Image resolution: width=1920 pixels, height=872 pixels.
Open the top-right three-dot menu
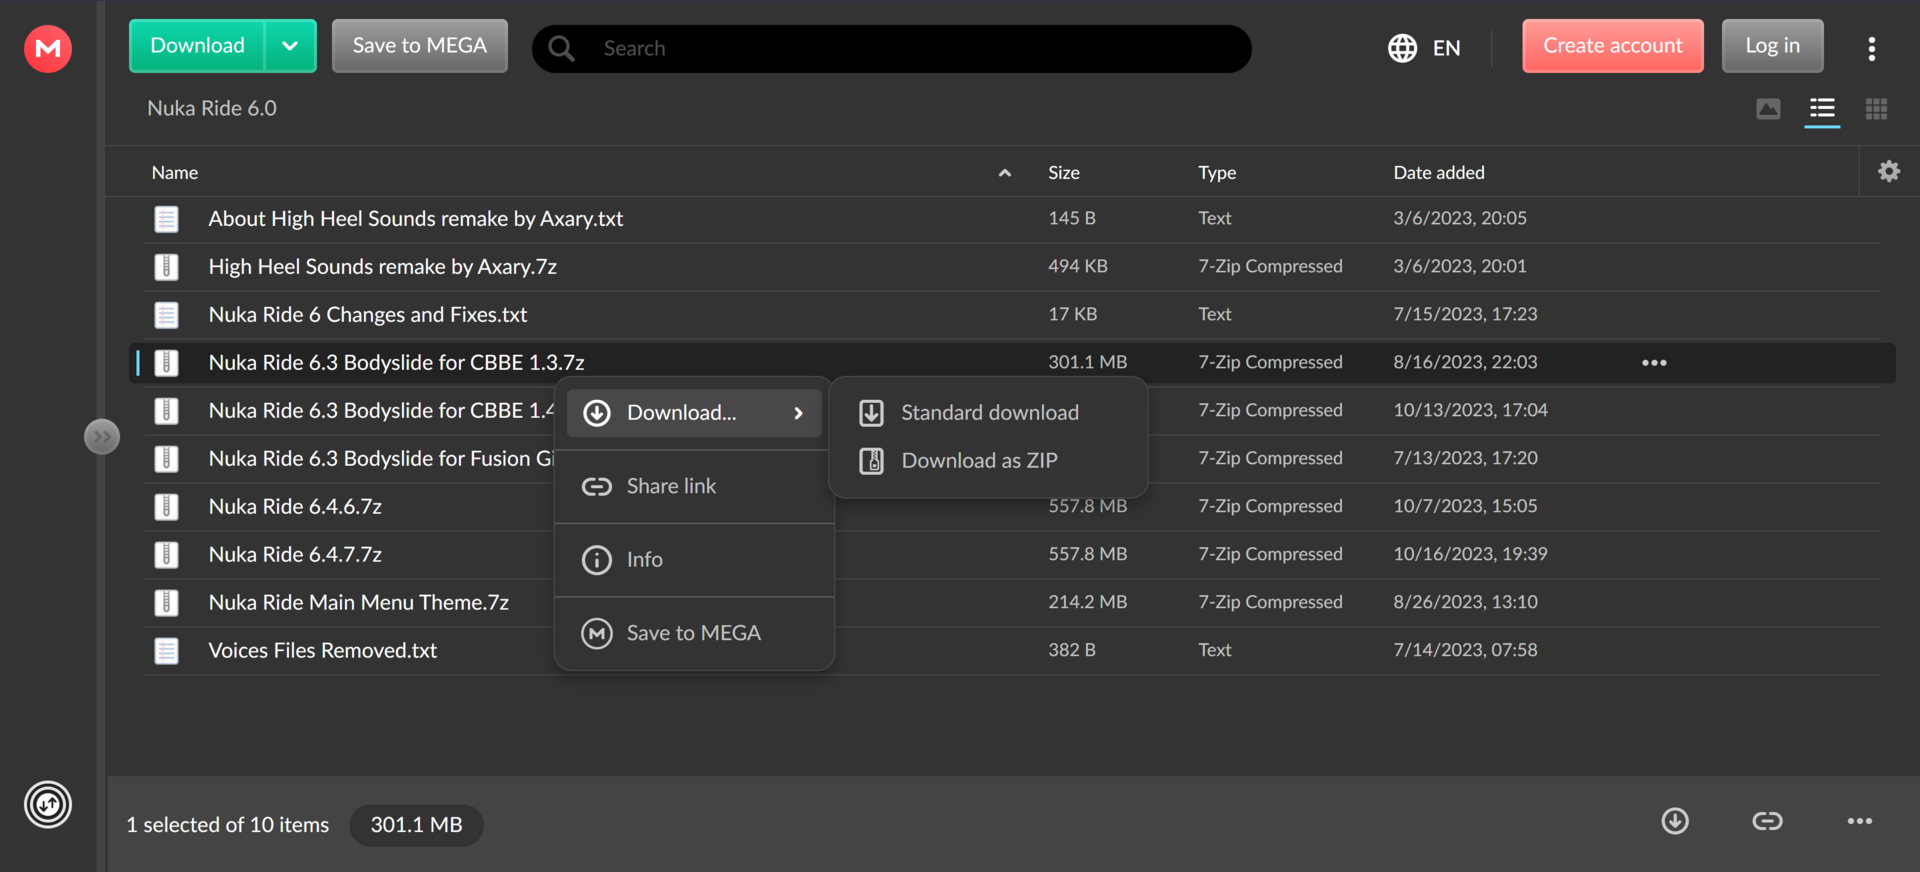click(x=1872, y=48)
